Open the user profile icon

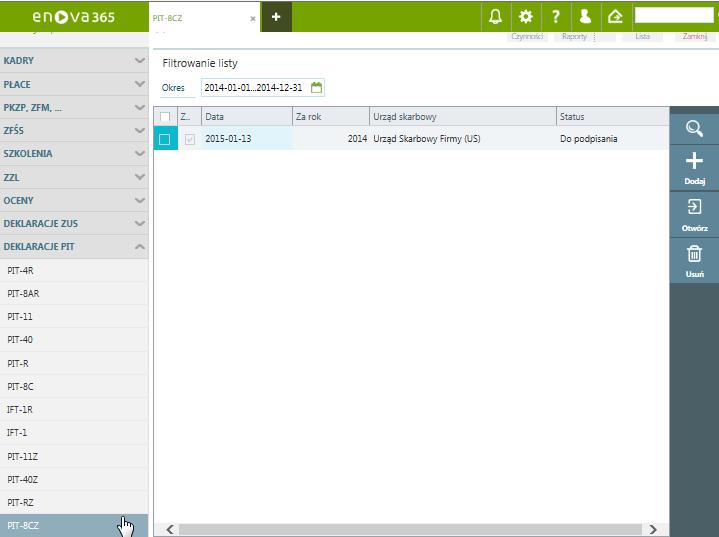pos(585,17)
